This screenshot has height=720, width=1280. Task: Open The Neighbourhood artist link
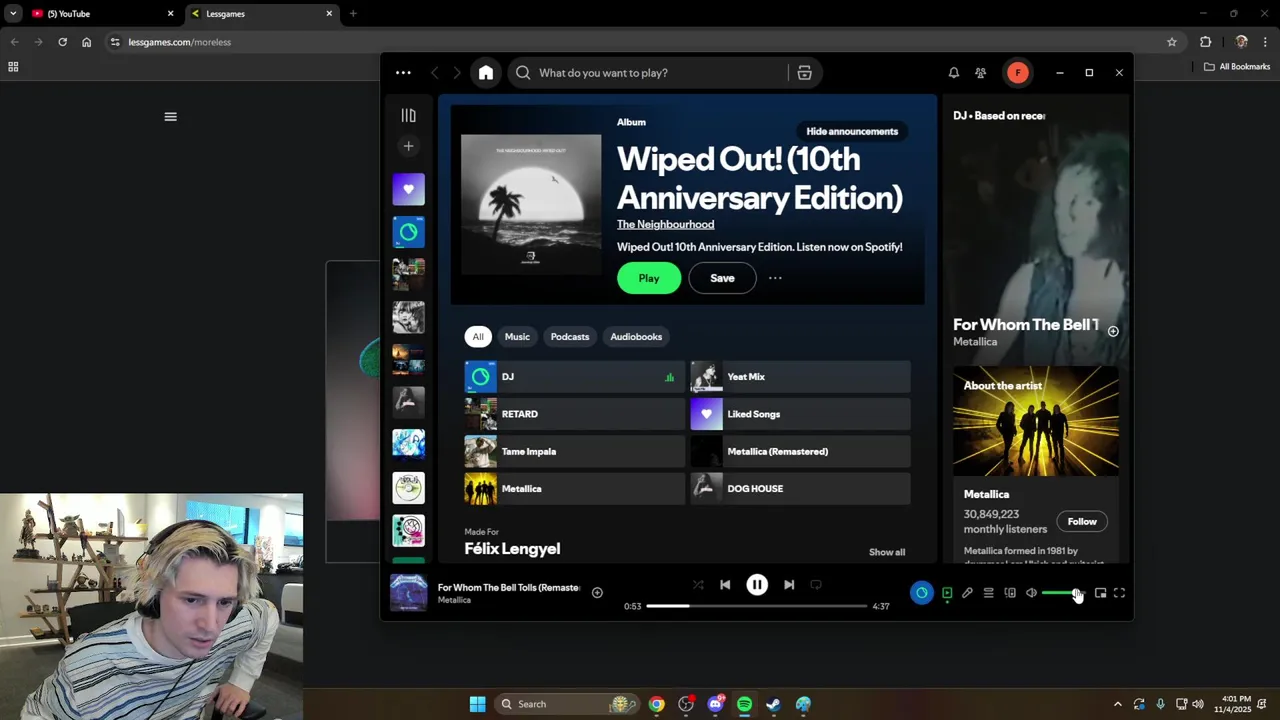pyautogui.click(x=665, y=224)
